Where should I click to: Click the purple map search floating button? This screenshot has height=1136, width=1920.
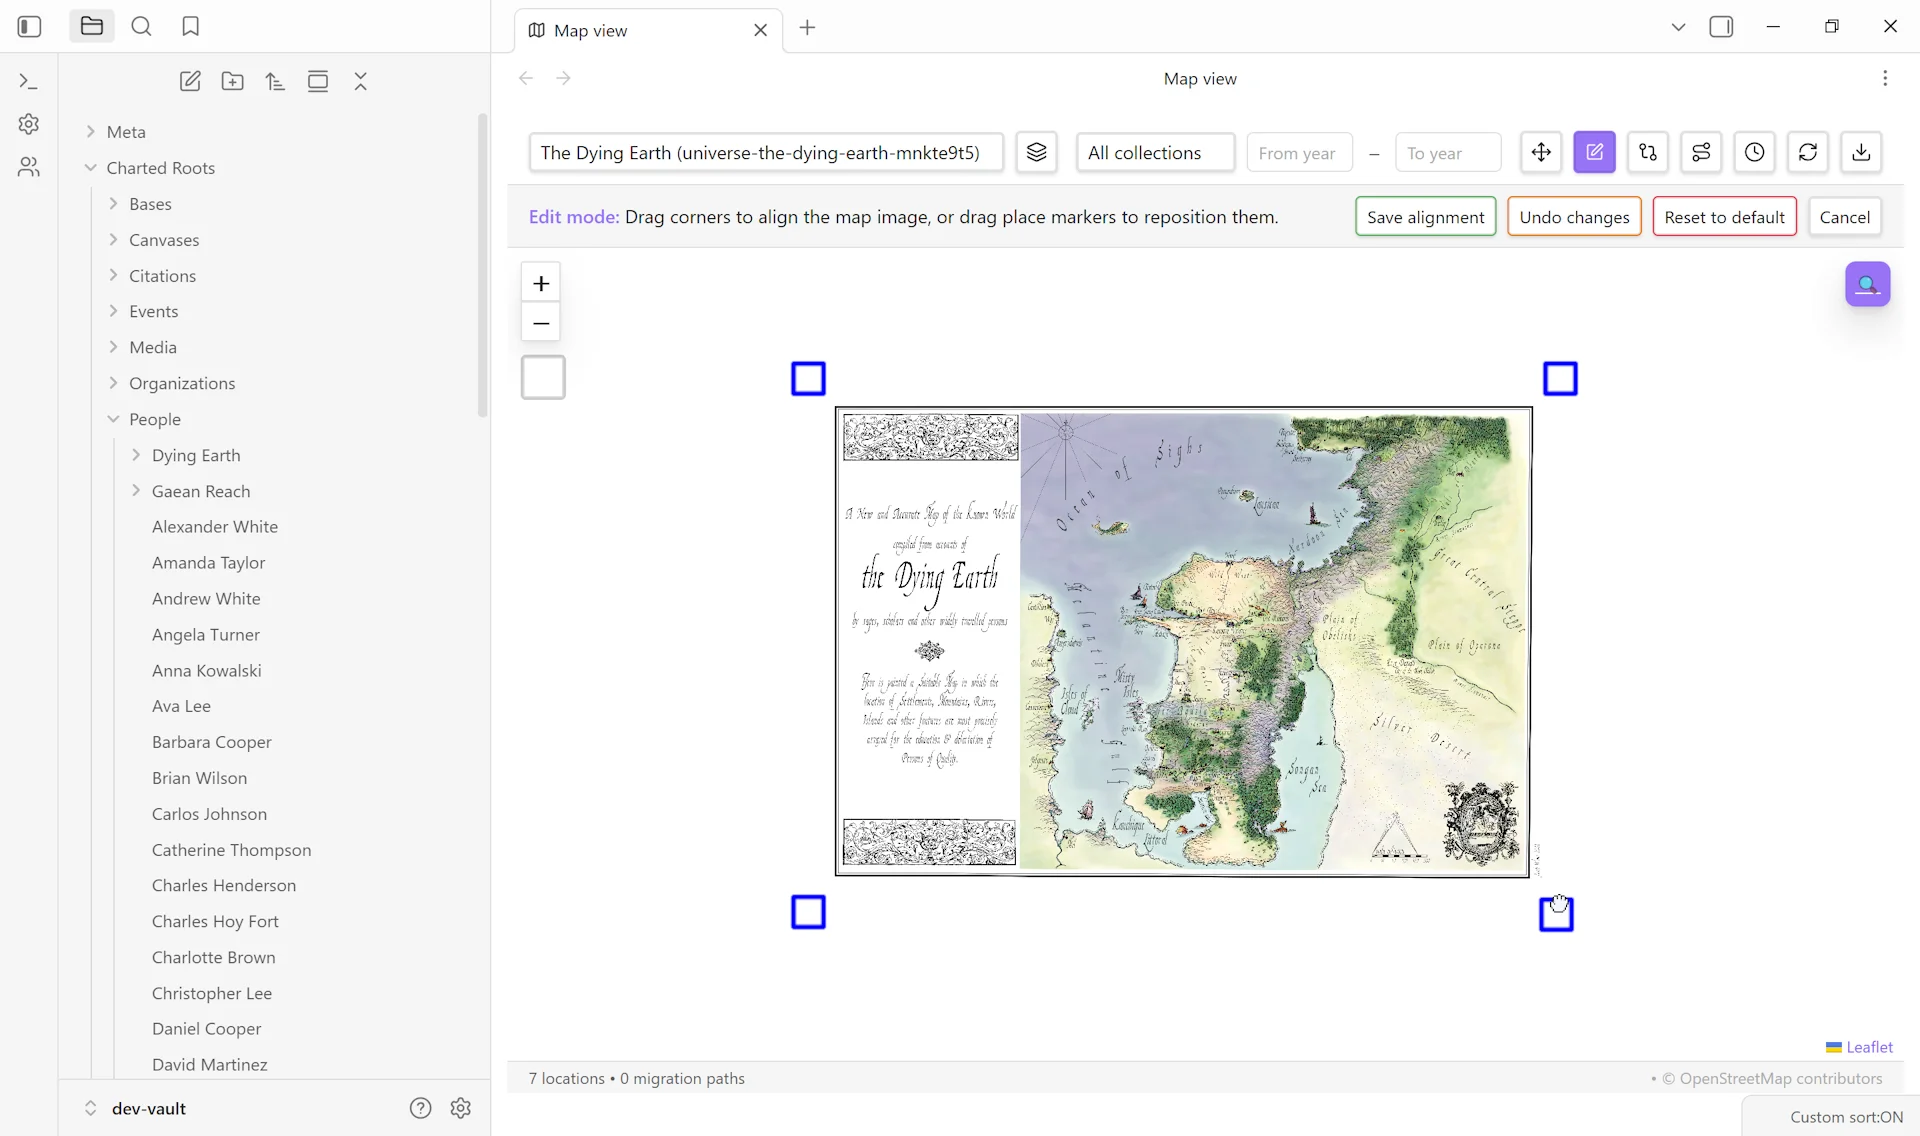click(x=1867, y=285)
